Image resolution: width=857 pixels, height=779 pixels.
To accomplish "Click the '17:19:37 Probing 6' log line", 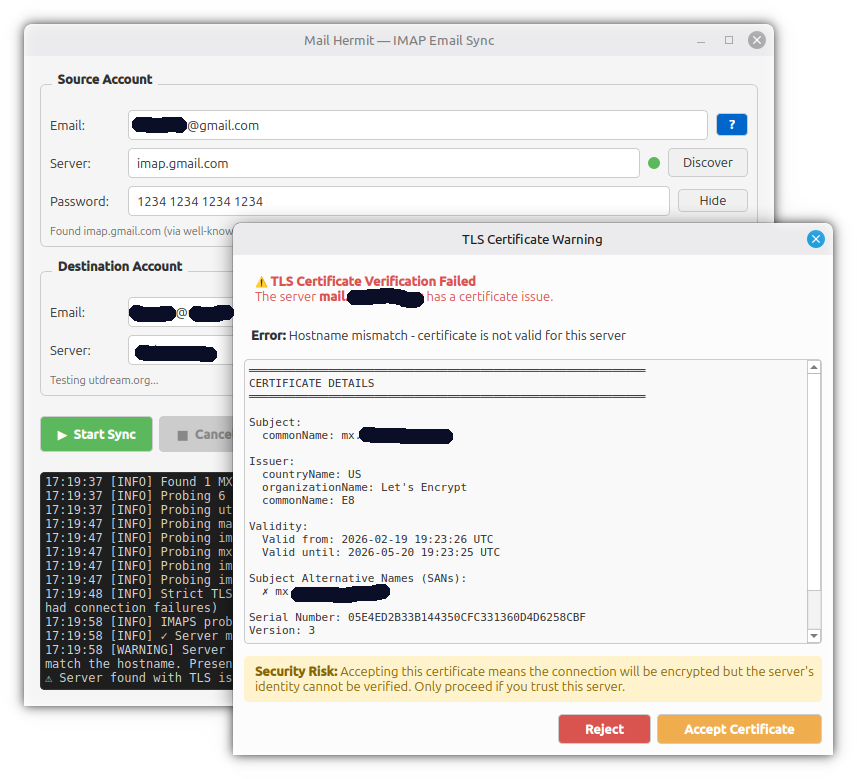I will click(x=136, y=496).
